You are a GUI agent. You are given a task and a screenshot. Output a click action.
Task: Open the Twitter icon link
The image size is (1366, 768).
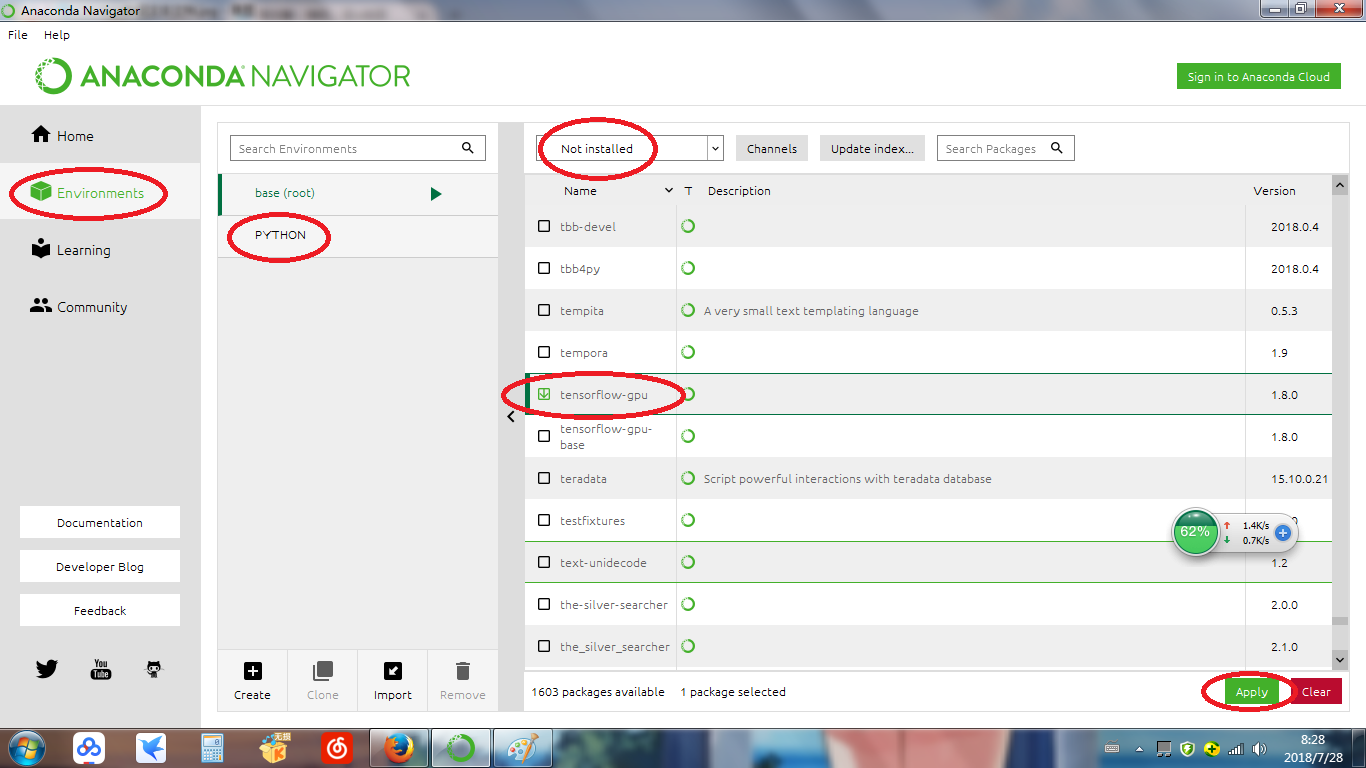[47, 669]
